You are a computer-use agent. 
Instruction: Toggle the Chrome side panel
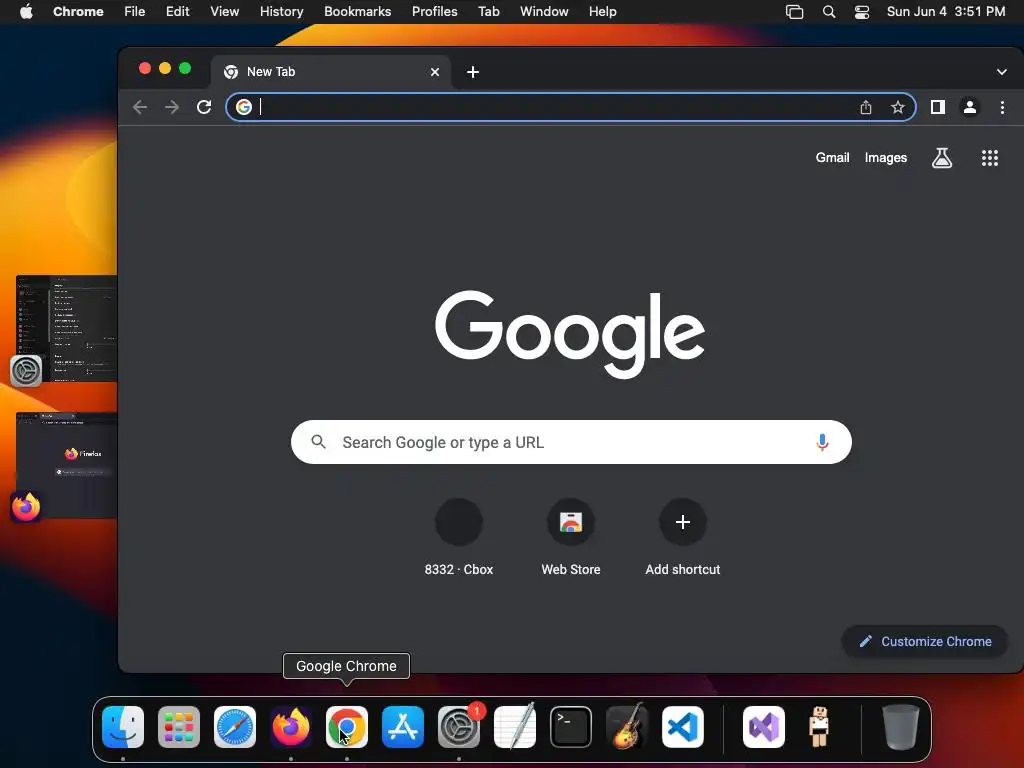[x=938, y=107]
